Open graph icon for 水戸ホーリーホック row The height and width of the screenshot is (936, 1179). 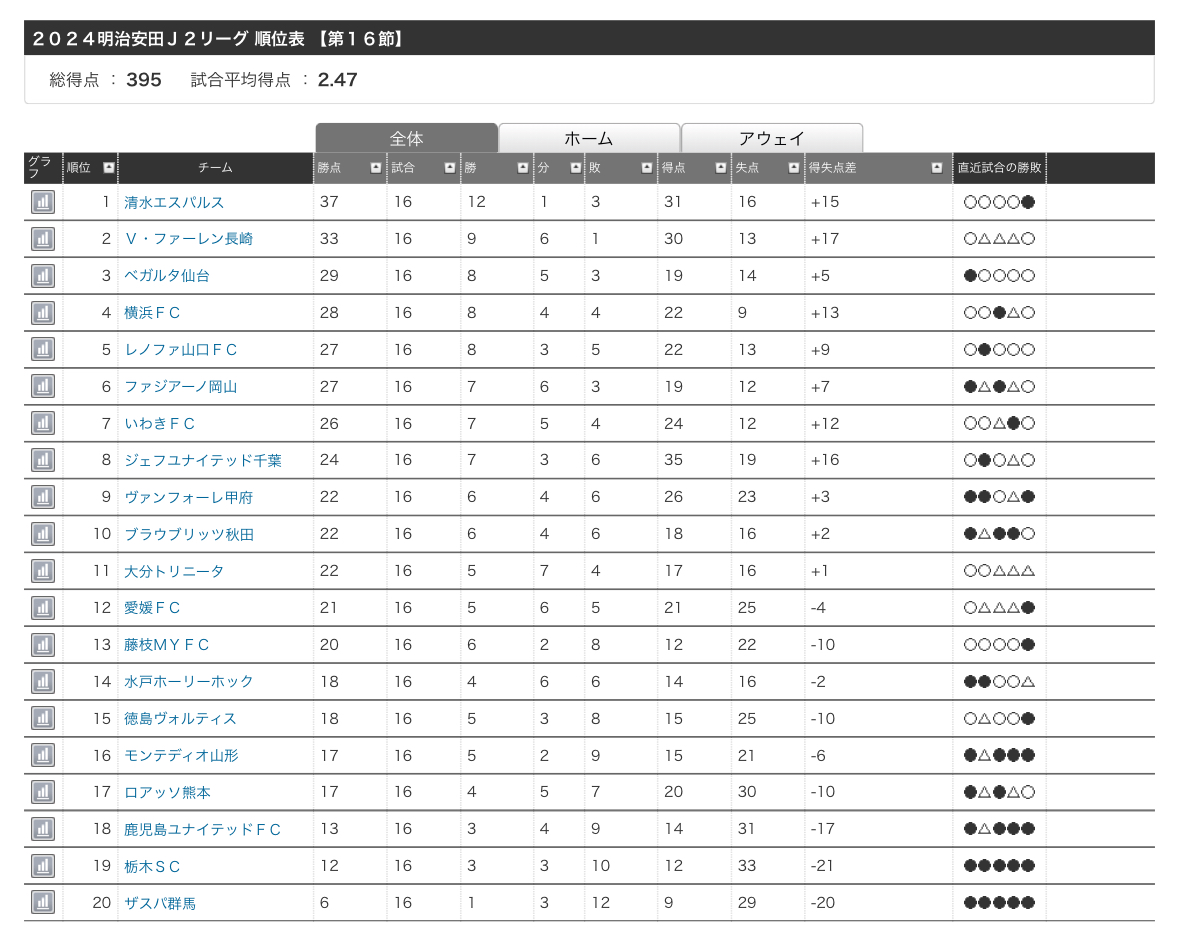coord(43,681)
